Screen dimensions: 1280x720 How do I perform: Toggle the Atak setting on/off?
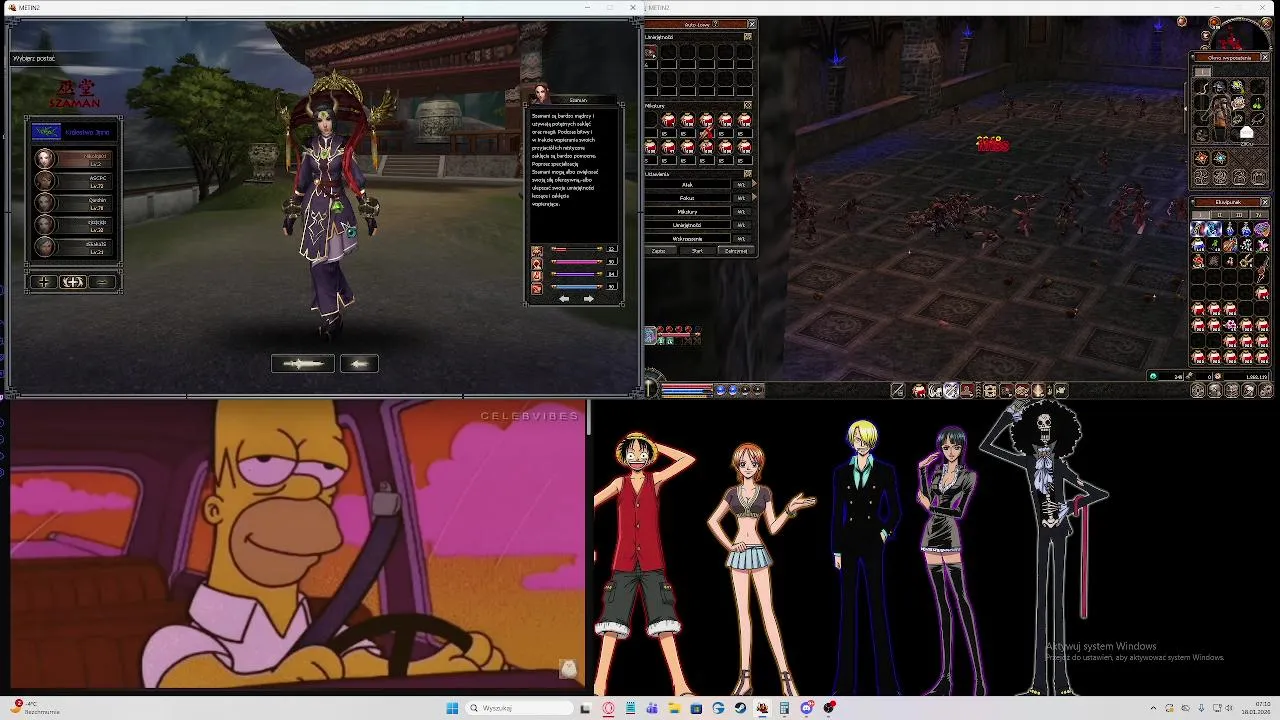741,184
